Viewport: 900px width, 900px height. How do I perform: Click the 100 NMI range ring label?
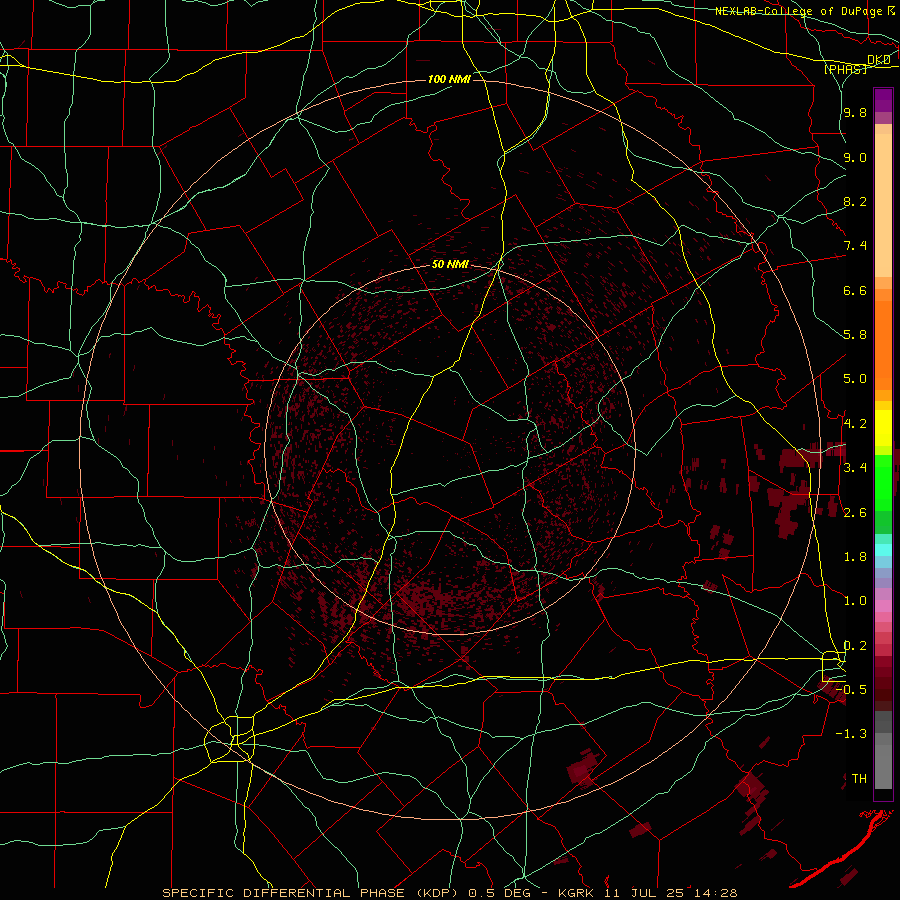click(x=449, y=79)
